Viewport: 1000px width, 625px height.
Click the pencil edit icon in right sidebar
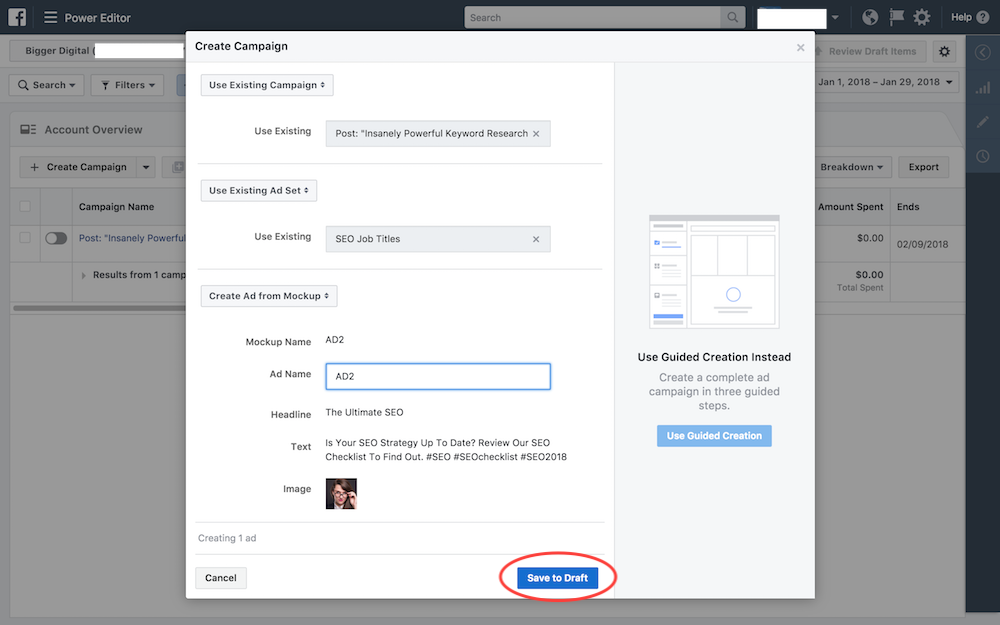pos(983,122)
